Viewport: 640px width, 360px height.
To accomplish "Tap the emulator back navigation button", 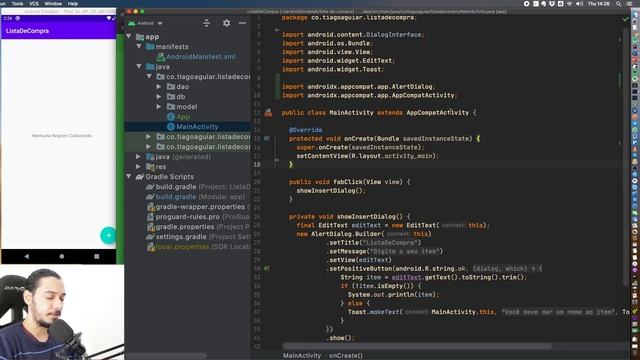I will [x=27, y=256].
